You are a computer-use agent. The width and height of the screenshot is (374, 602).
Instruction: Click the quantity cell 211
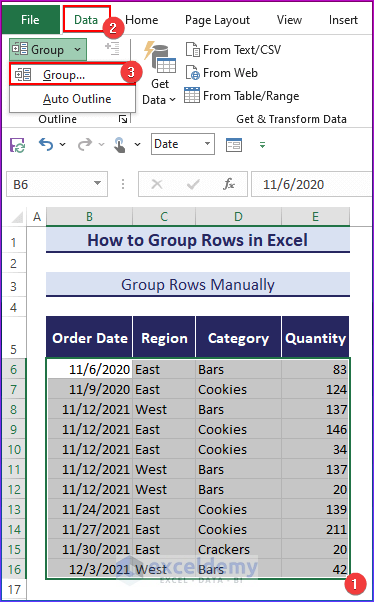(315, 529)
